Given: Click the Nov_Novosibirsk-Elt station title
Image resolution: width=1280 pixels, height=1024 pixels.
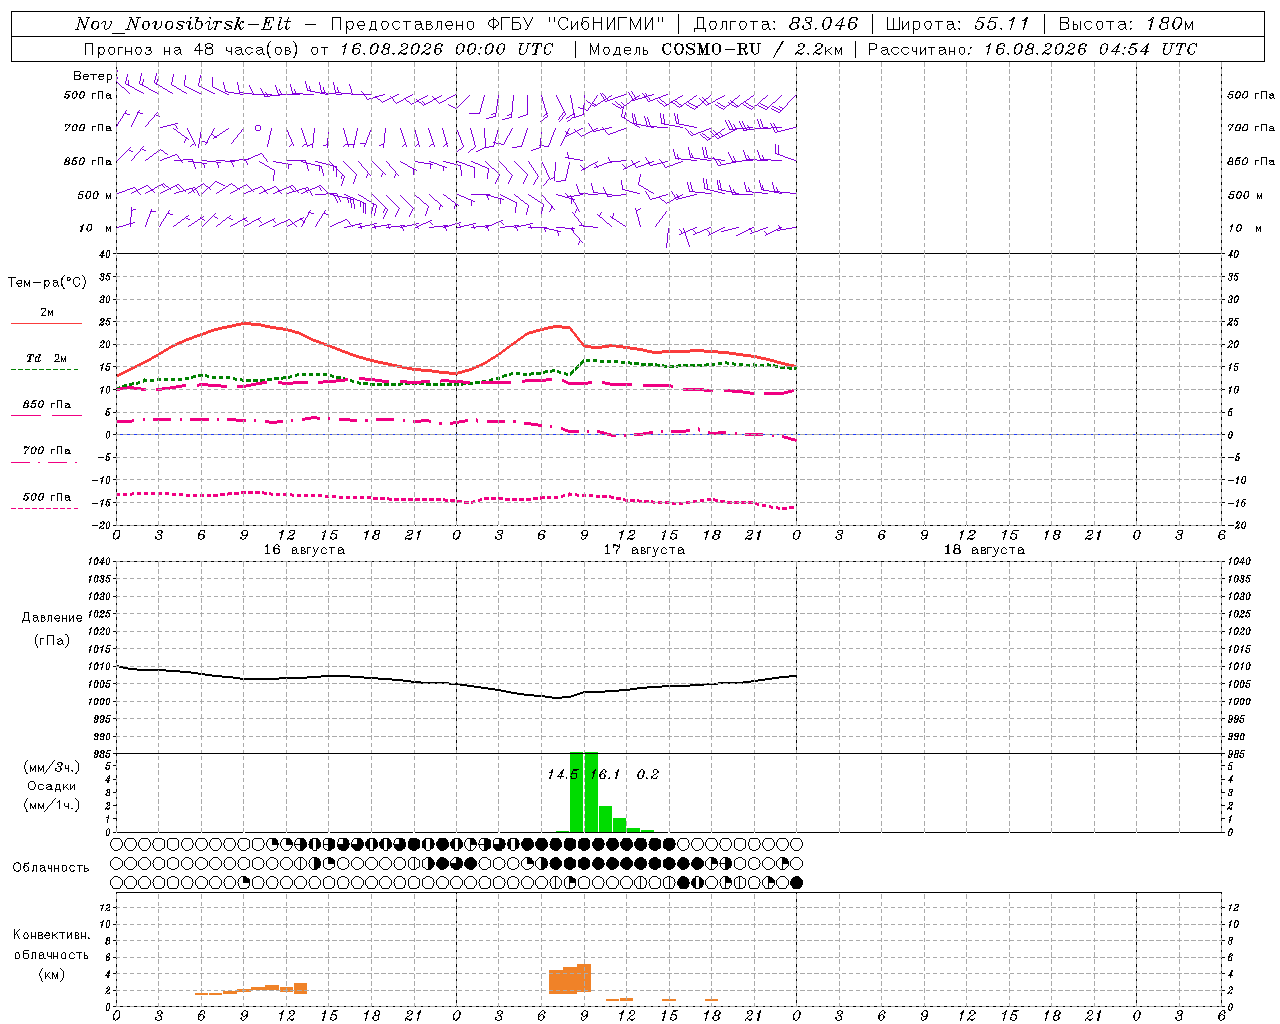Looking at the screenshot, I should tap(183, 24).
